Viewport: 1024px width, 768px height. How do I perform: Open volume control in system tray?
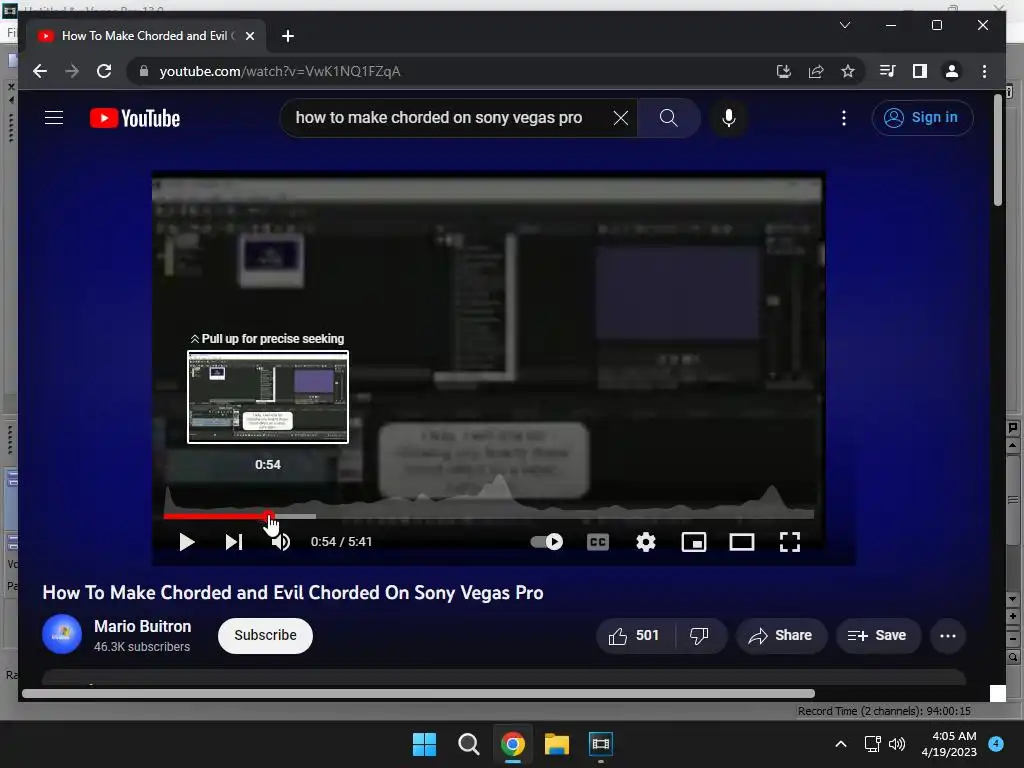point(897,744)
